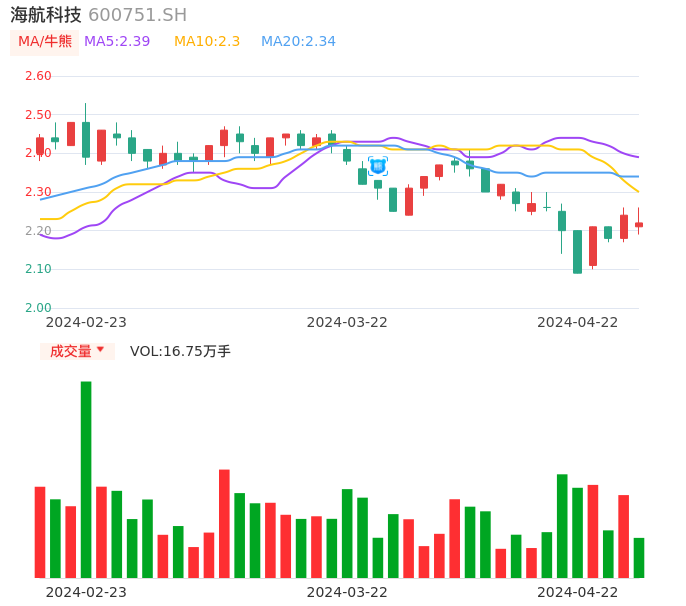Click the 2024-04-22 date label under volume chart
This screenshot has height=606, width=686.
point(578,592)
